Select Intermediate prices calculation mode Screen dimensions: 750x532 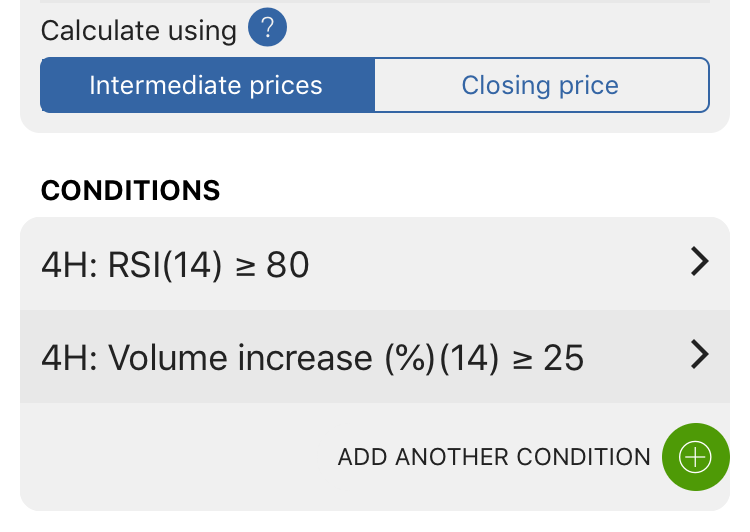[208, 85]
